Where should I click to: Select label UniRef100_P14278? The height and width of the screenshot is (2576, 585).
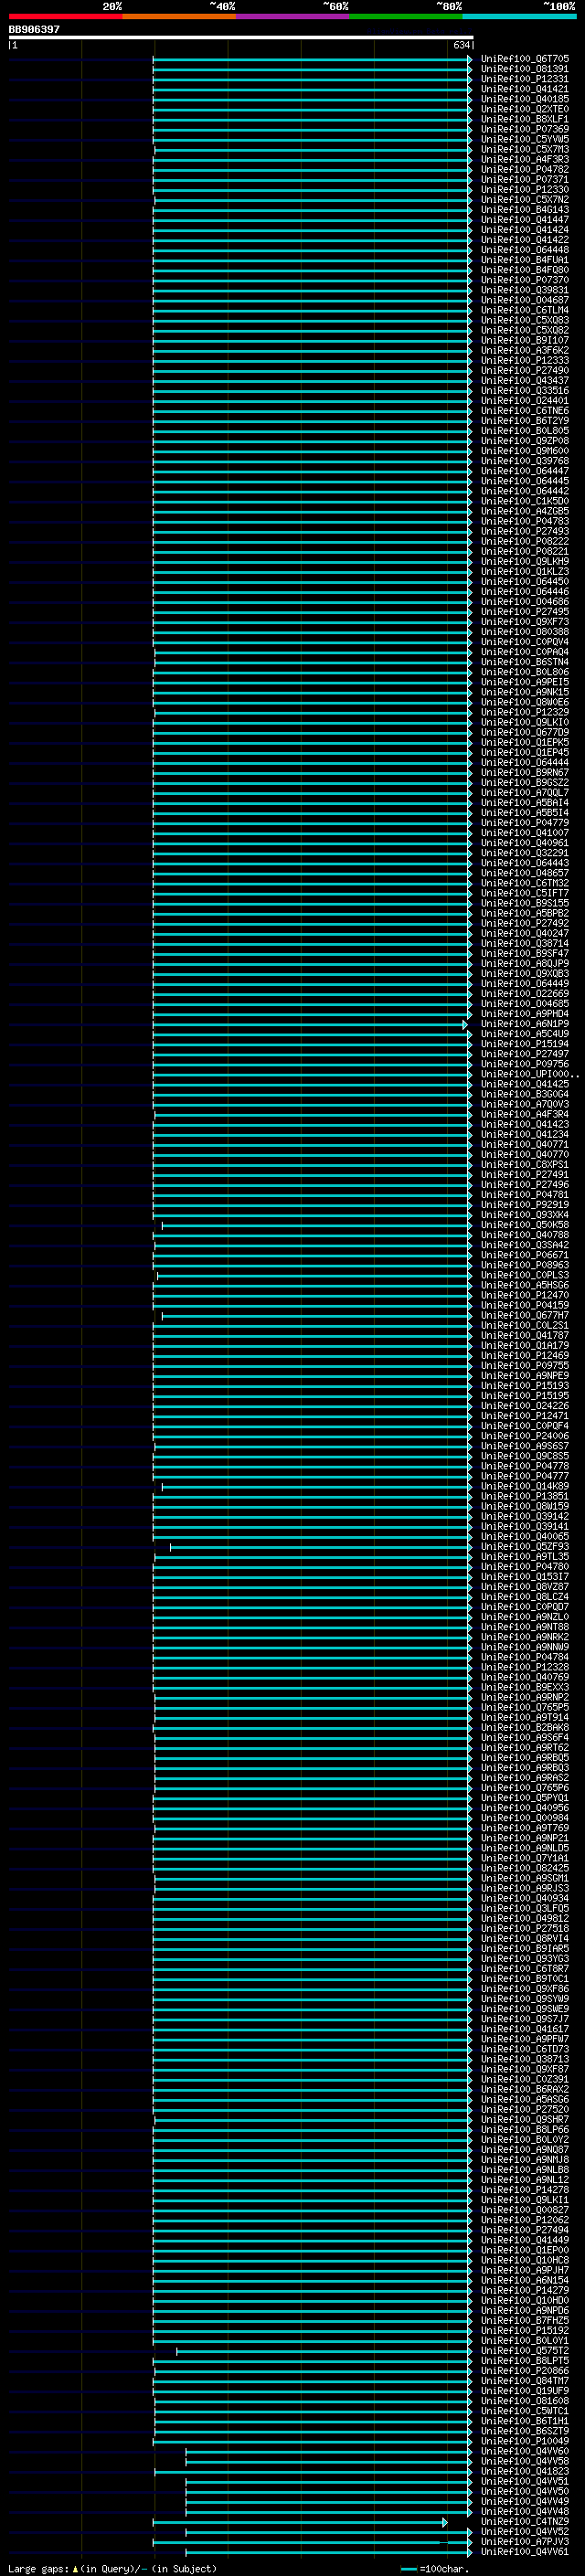click(524, 2190)
